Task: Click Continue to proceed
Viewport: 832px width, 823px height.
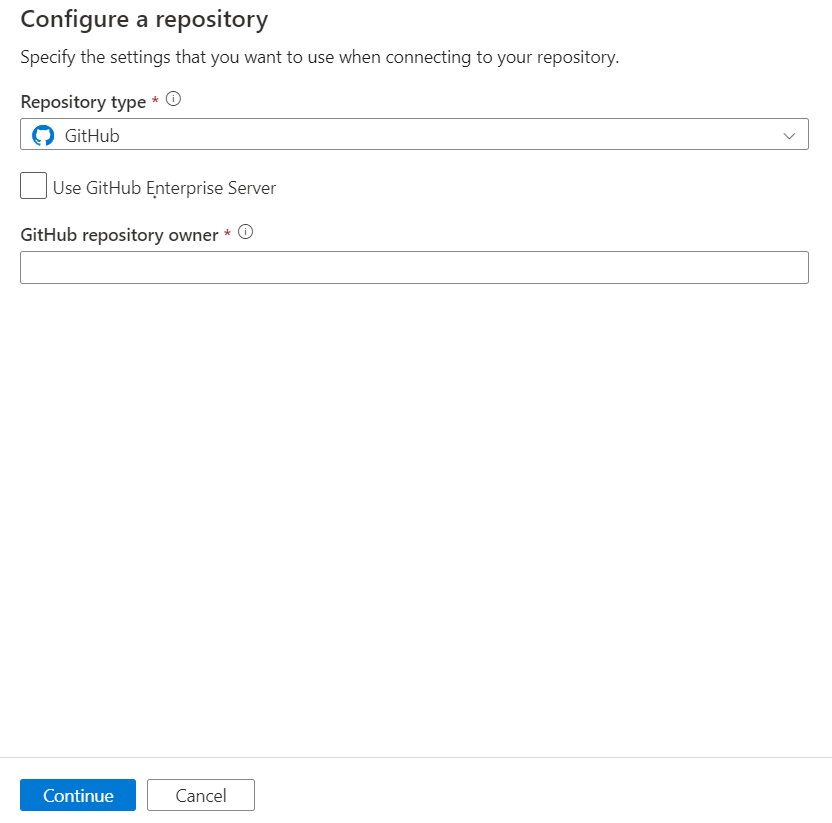Action: (x=77, y=795)
